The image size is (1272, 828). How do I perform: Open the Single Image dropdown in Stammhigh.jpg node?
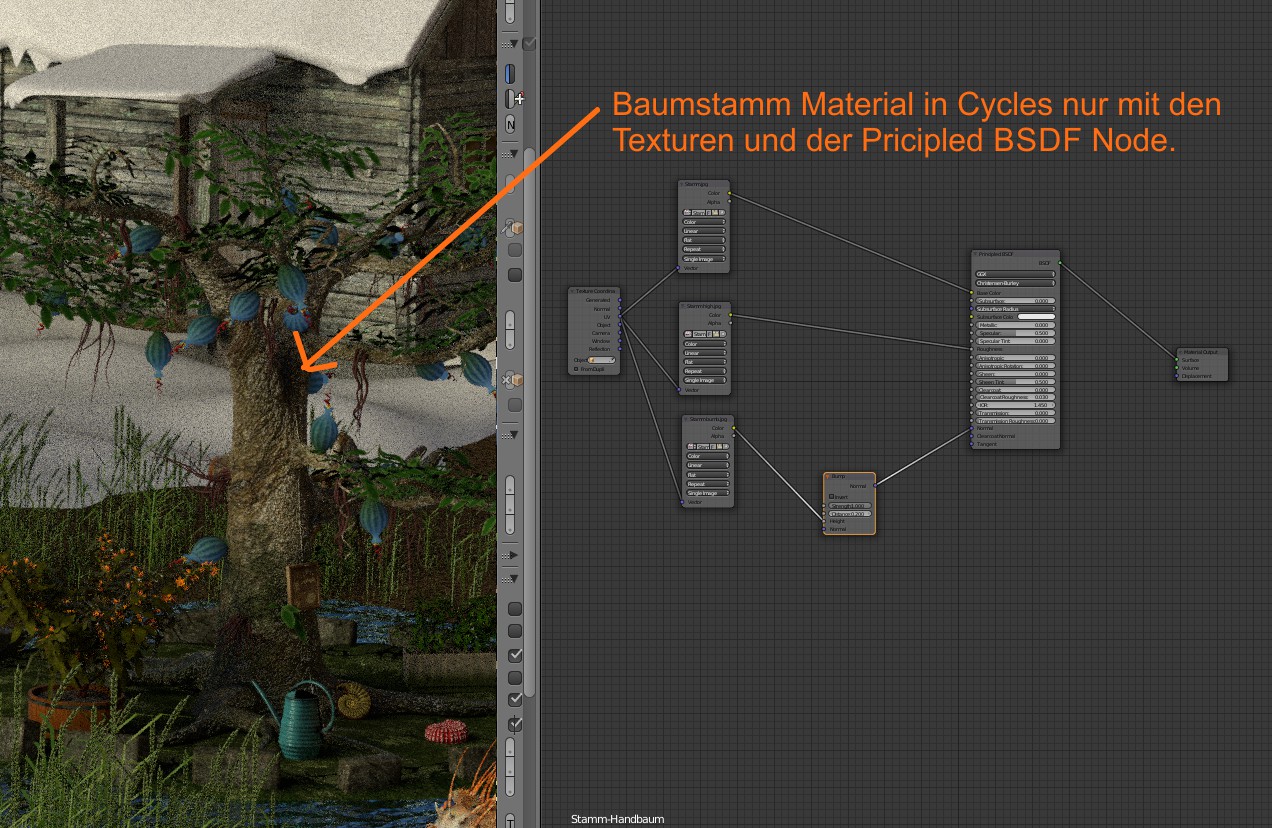706,380
